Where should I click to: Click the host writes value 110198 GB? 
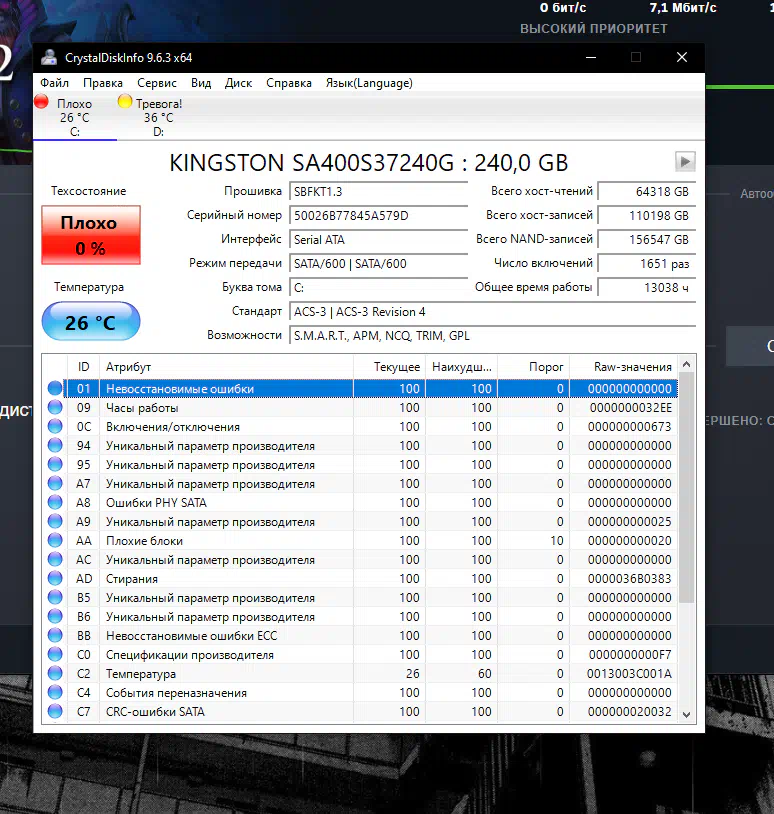646,215
